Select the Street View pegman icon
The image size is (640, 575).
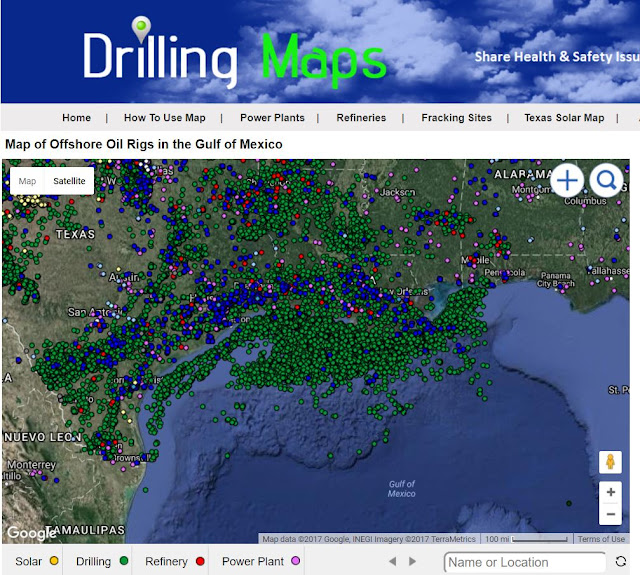tap(610, 462)
